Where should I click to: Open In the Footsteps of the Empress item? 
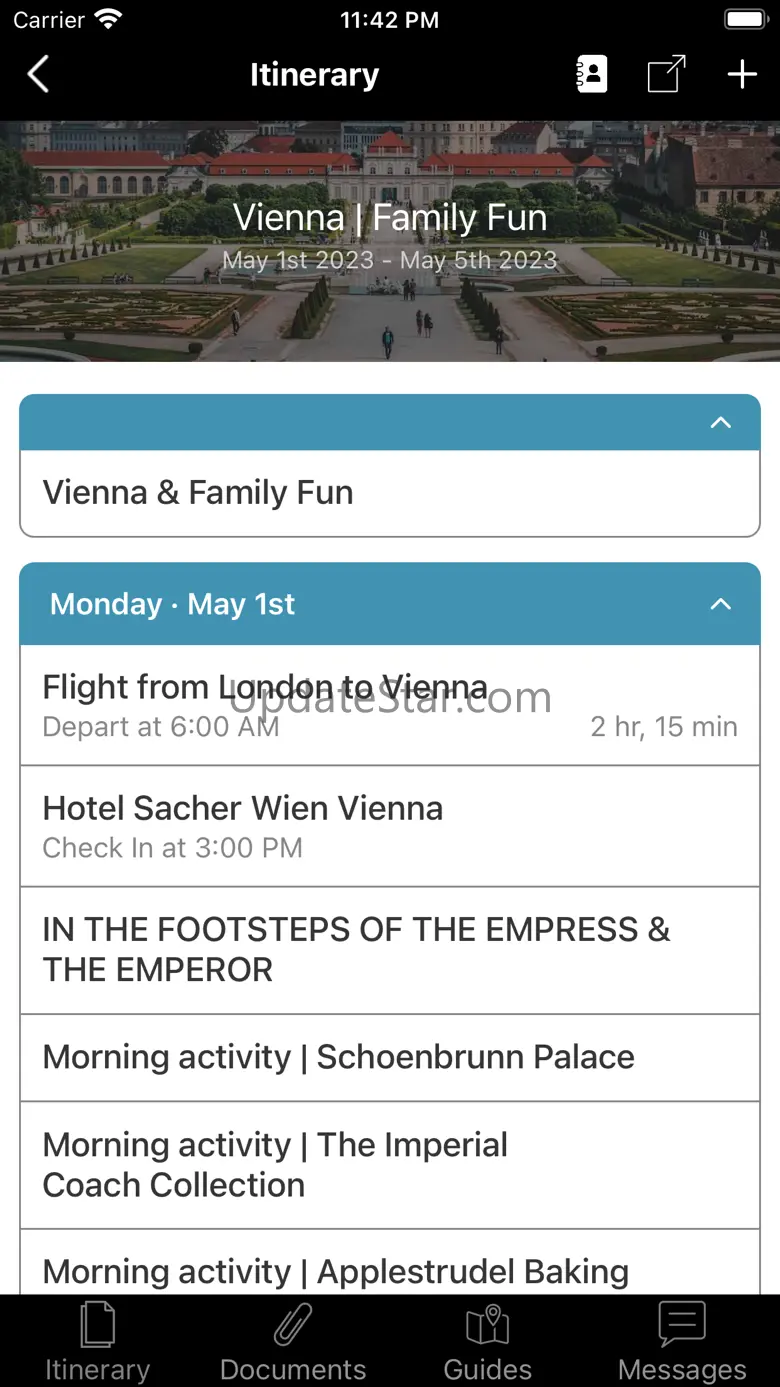coord(390,950)
